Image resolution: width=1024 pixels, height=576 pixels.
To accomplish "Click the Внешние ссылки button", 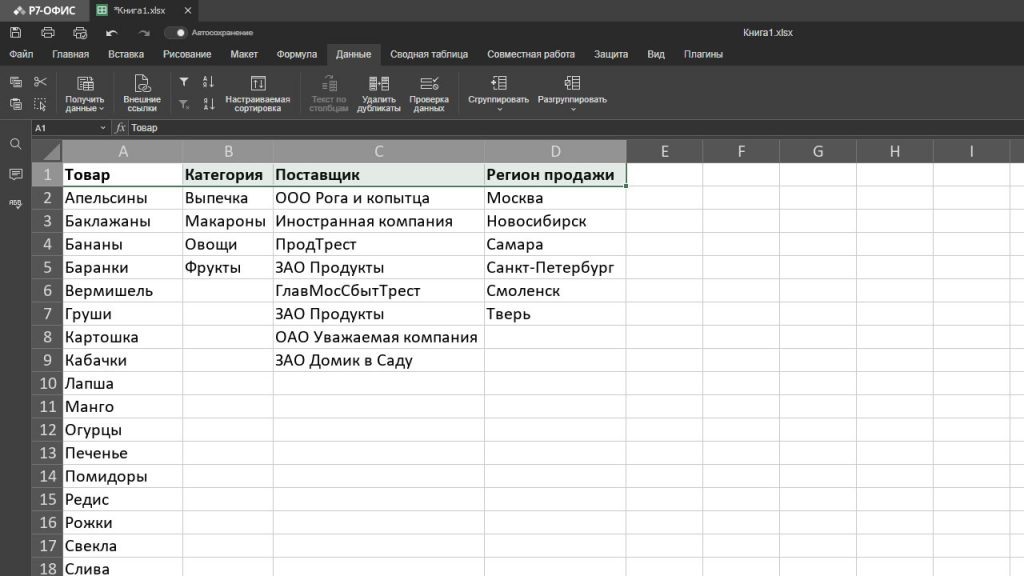I will 142,93.
